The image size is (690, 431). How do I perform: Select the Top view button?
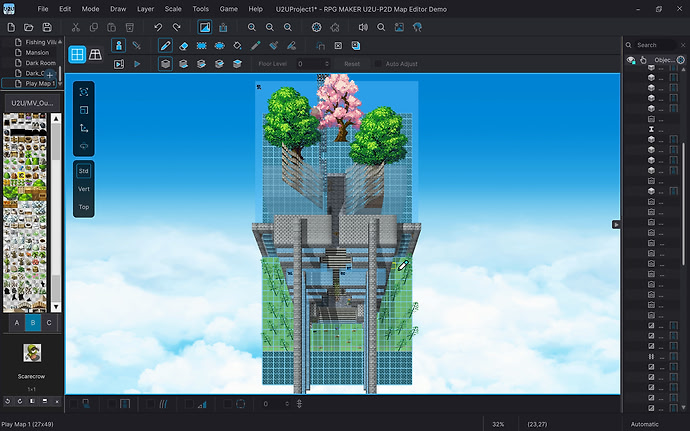click(84, 207)
